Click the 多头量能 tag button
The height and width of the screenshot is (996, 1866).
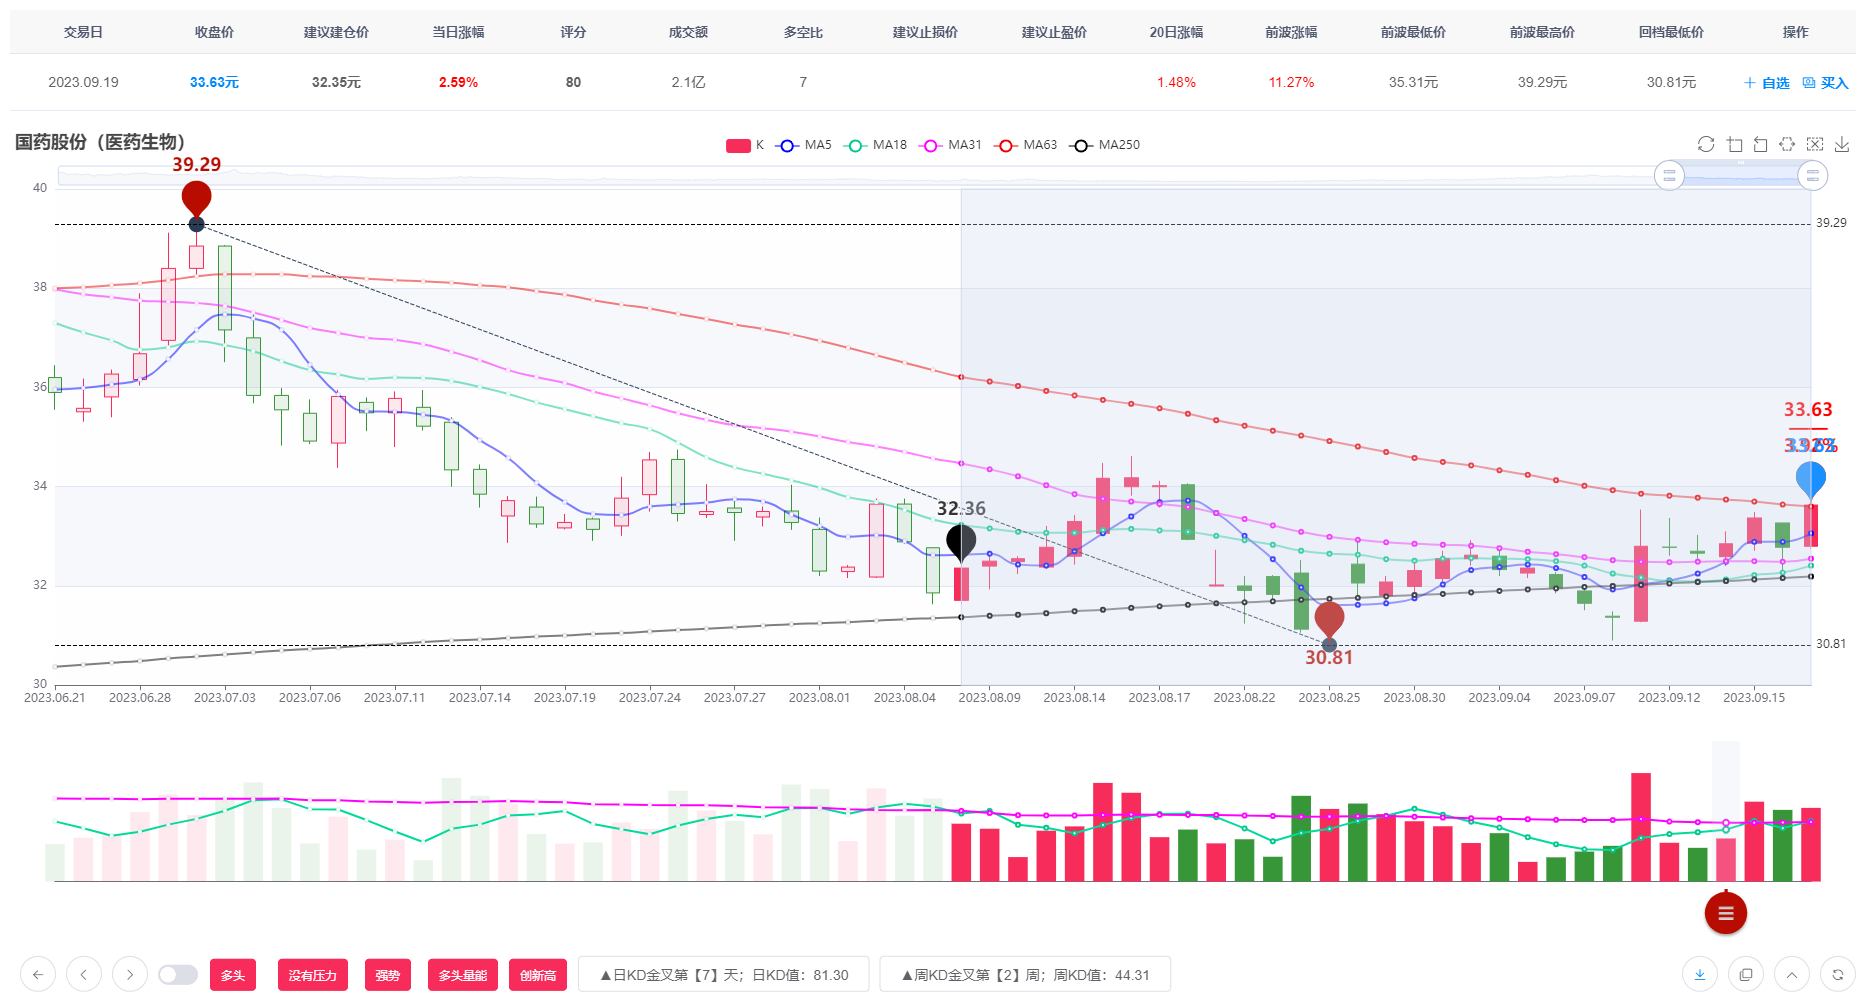pos(463,975)
